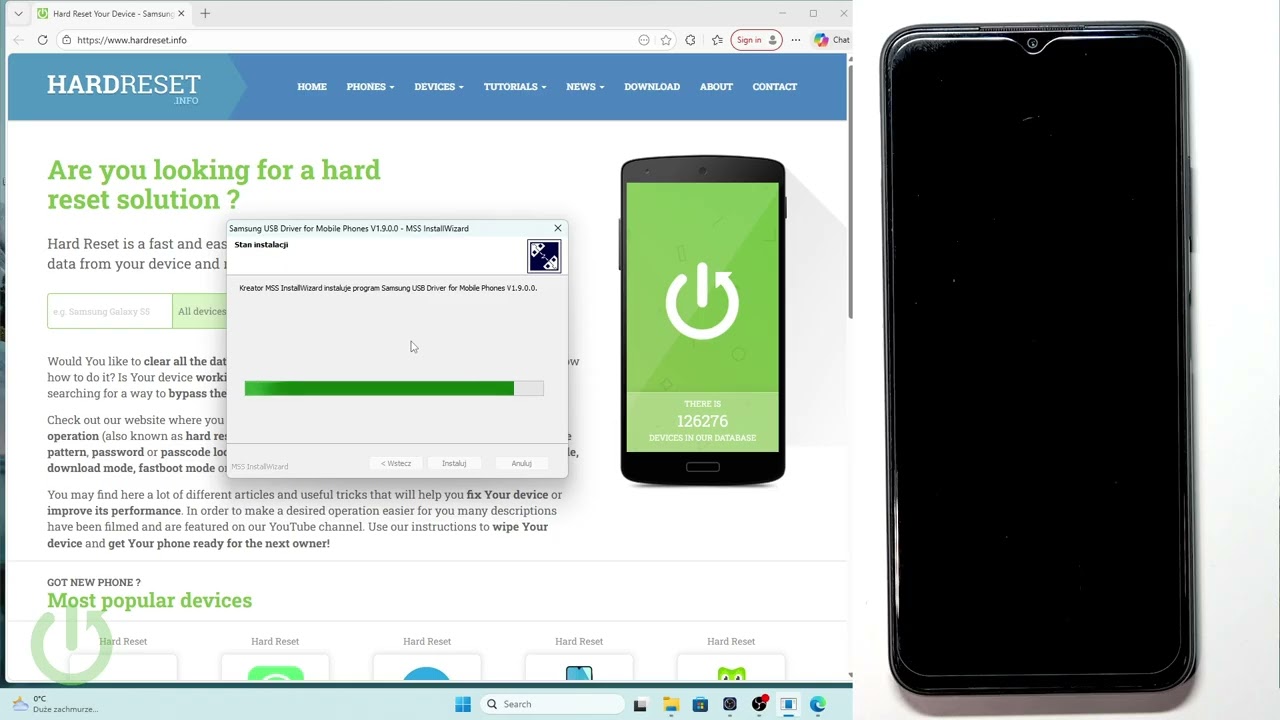Expand the PHONES navigation dropdown

[370, 87]
